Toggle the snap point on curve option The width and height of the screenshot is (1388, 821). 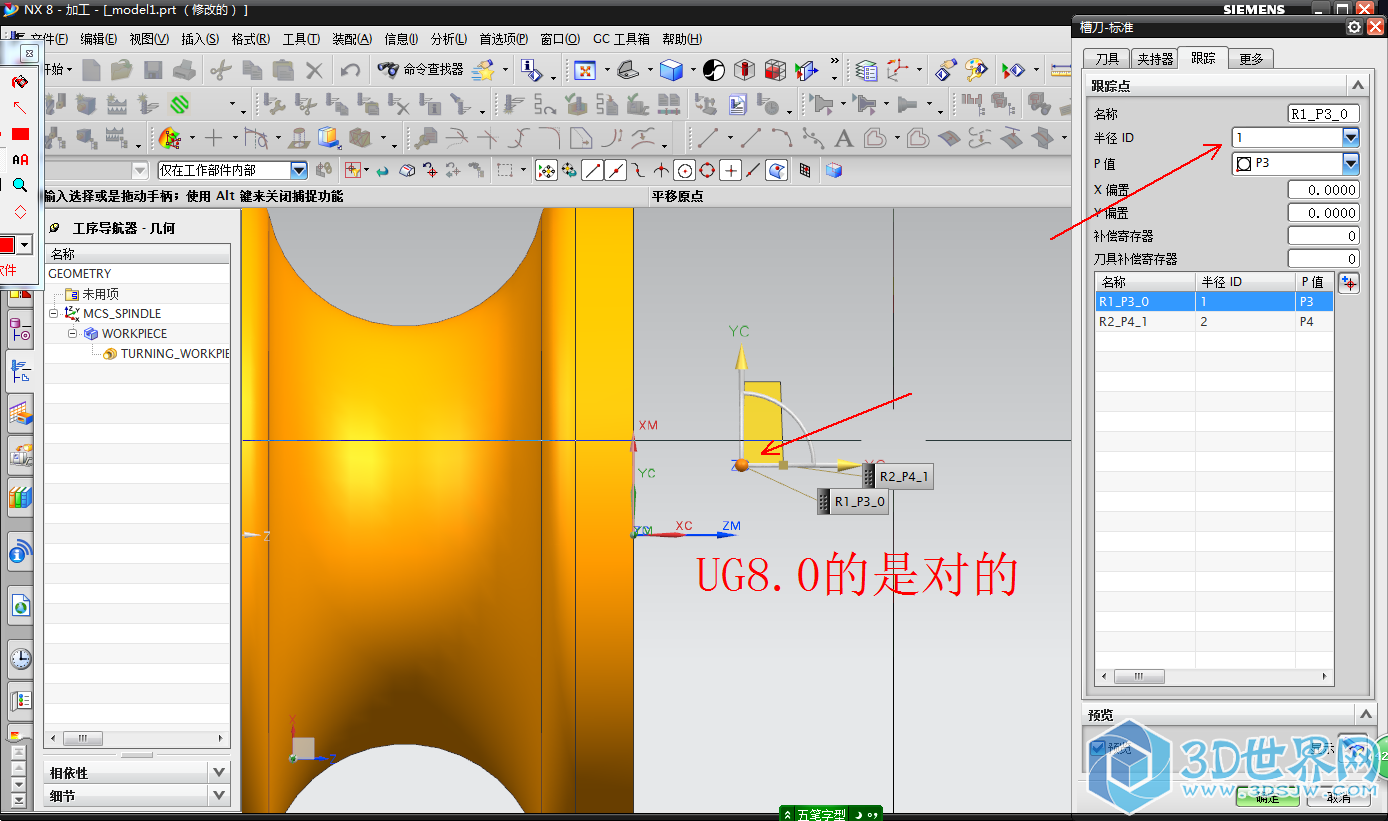[754, 171]
